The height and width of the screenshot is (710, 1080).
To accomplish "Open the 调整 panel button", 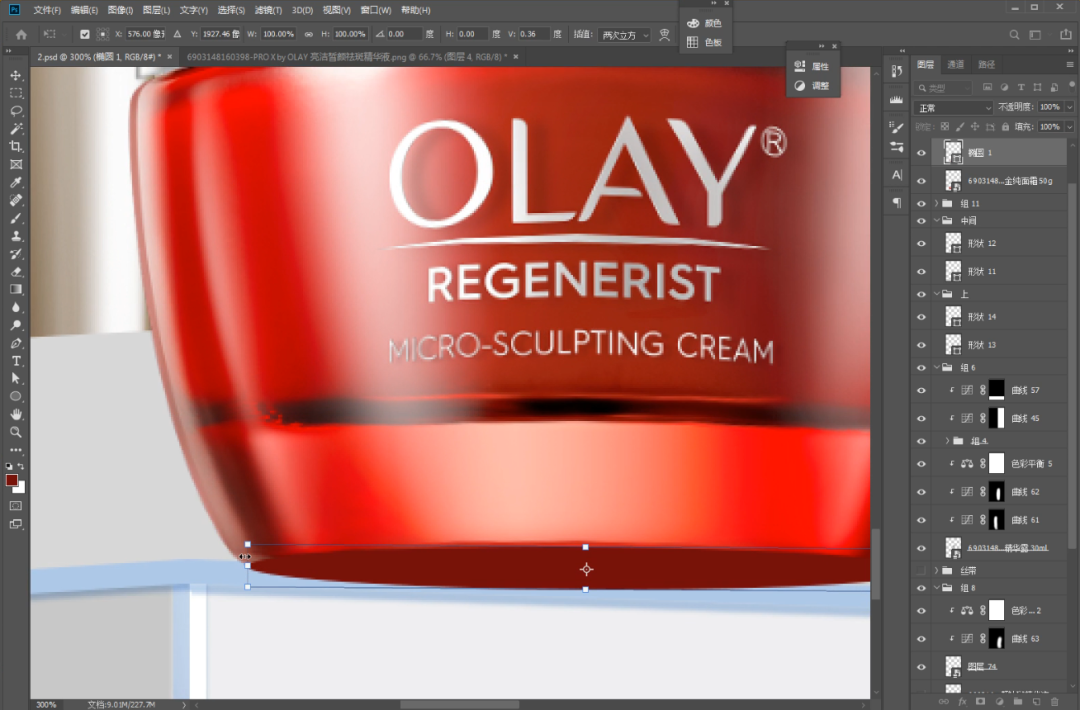I will point(813,86).
